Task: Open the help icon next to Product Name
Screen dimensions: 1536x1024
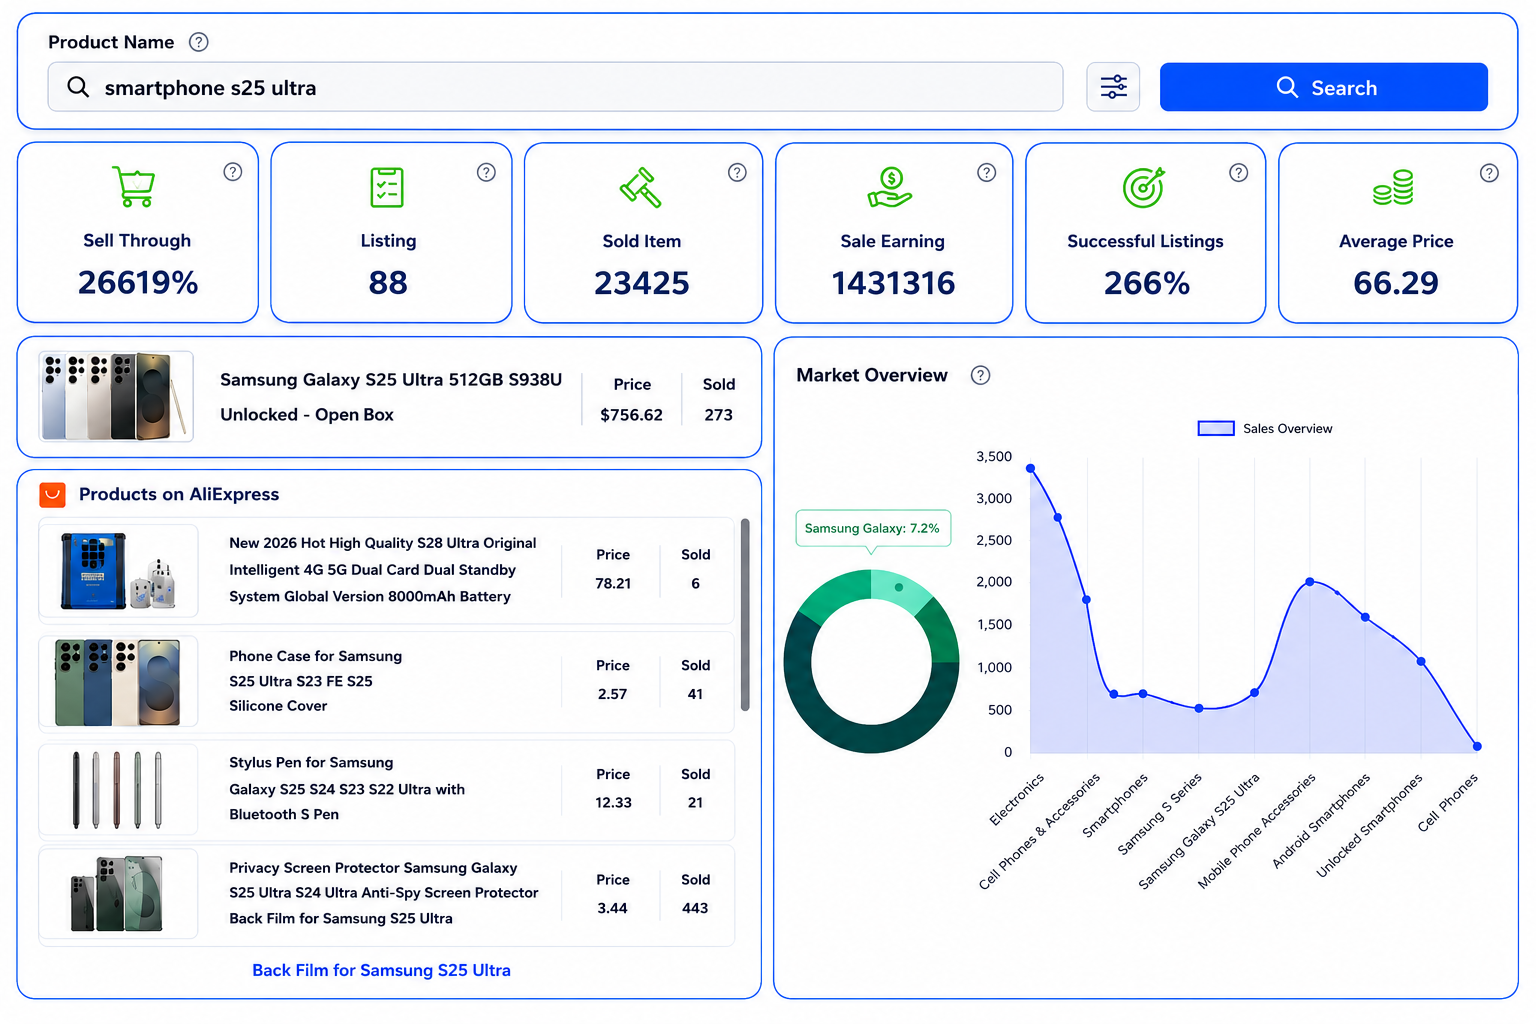Action: (199, 42)
